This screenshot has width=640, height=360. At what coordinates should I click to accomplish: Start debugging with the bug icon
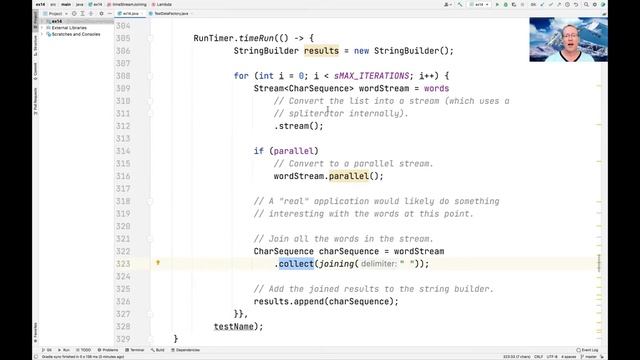click(x=506, y=4)
